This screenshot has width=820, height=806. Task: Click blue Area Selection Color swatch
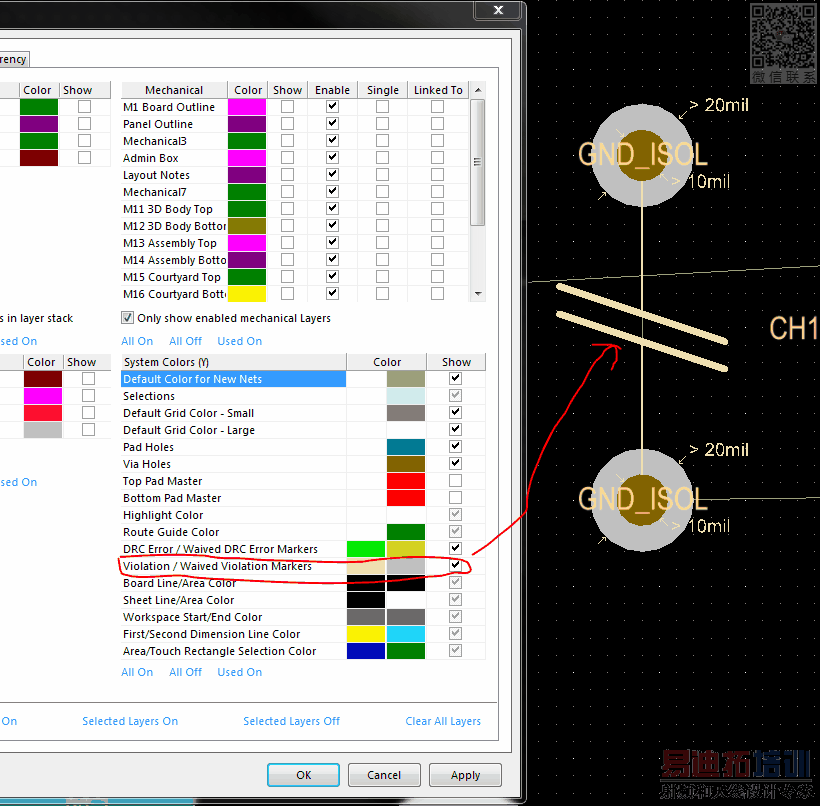click(366, 651)
